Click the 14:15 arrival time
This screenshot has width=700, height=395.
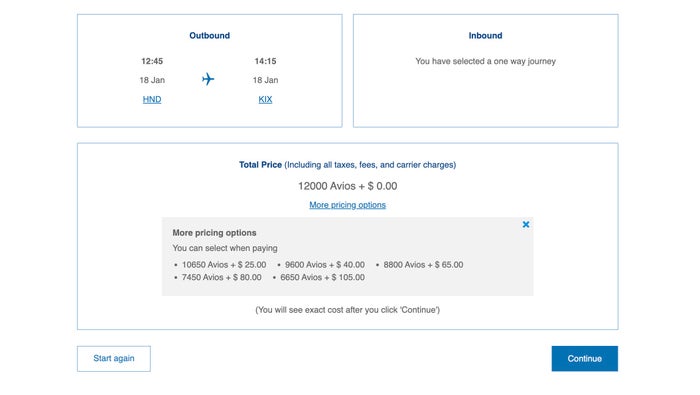(265, 61)
